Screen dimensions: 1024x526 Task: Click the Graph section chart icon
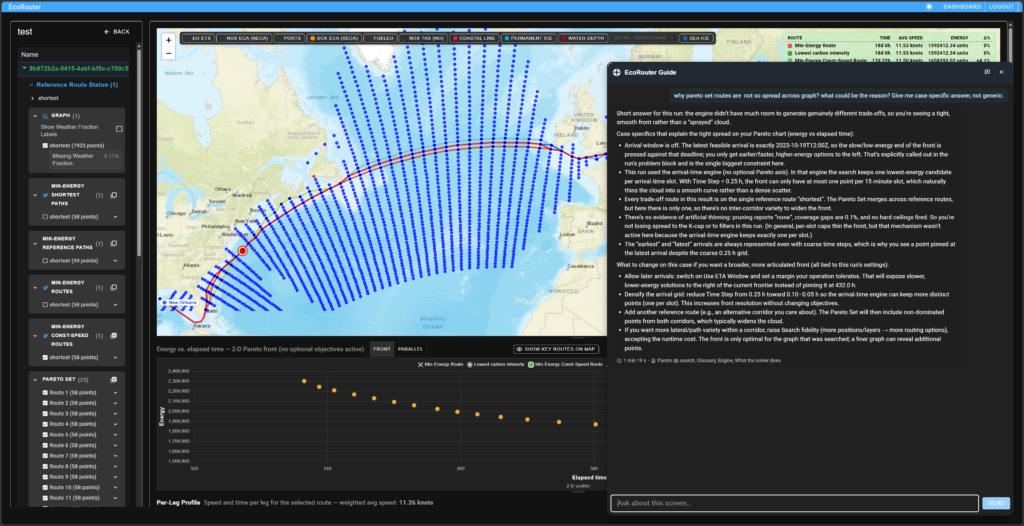[46, 116]
